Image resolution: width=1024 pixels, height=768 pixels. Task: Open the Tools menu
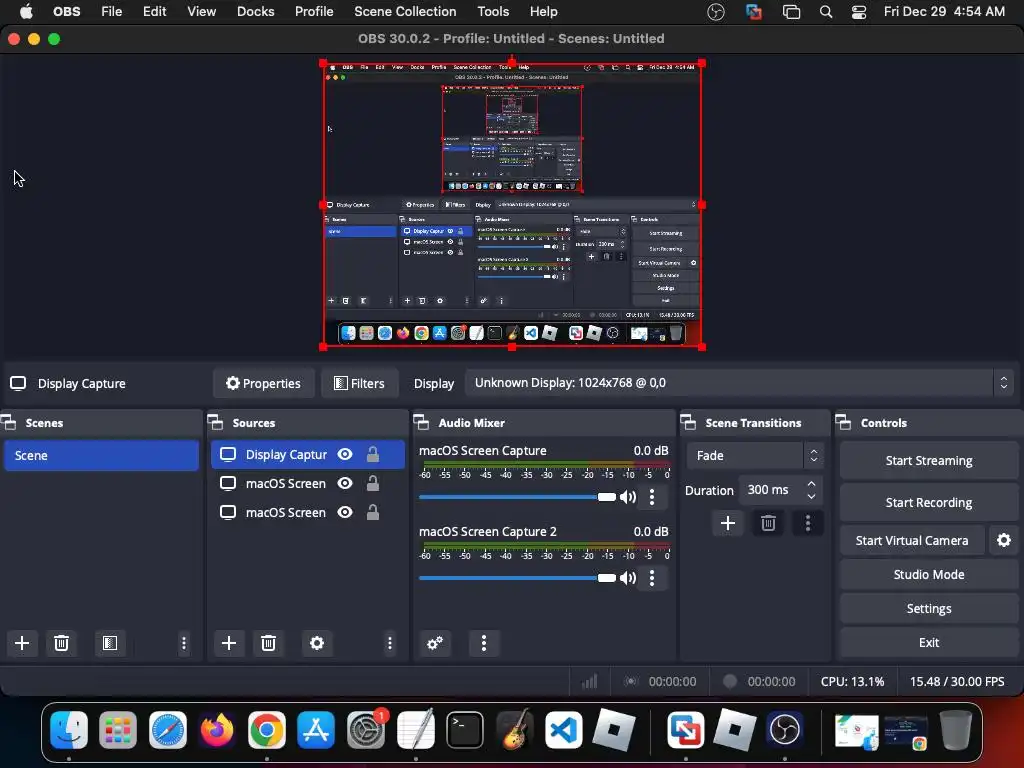pyautogui.click(x=493, y=12)
